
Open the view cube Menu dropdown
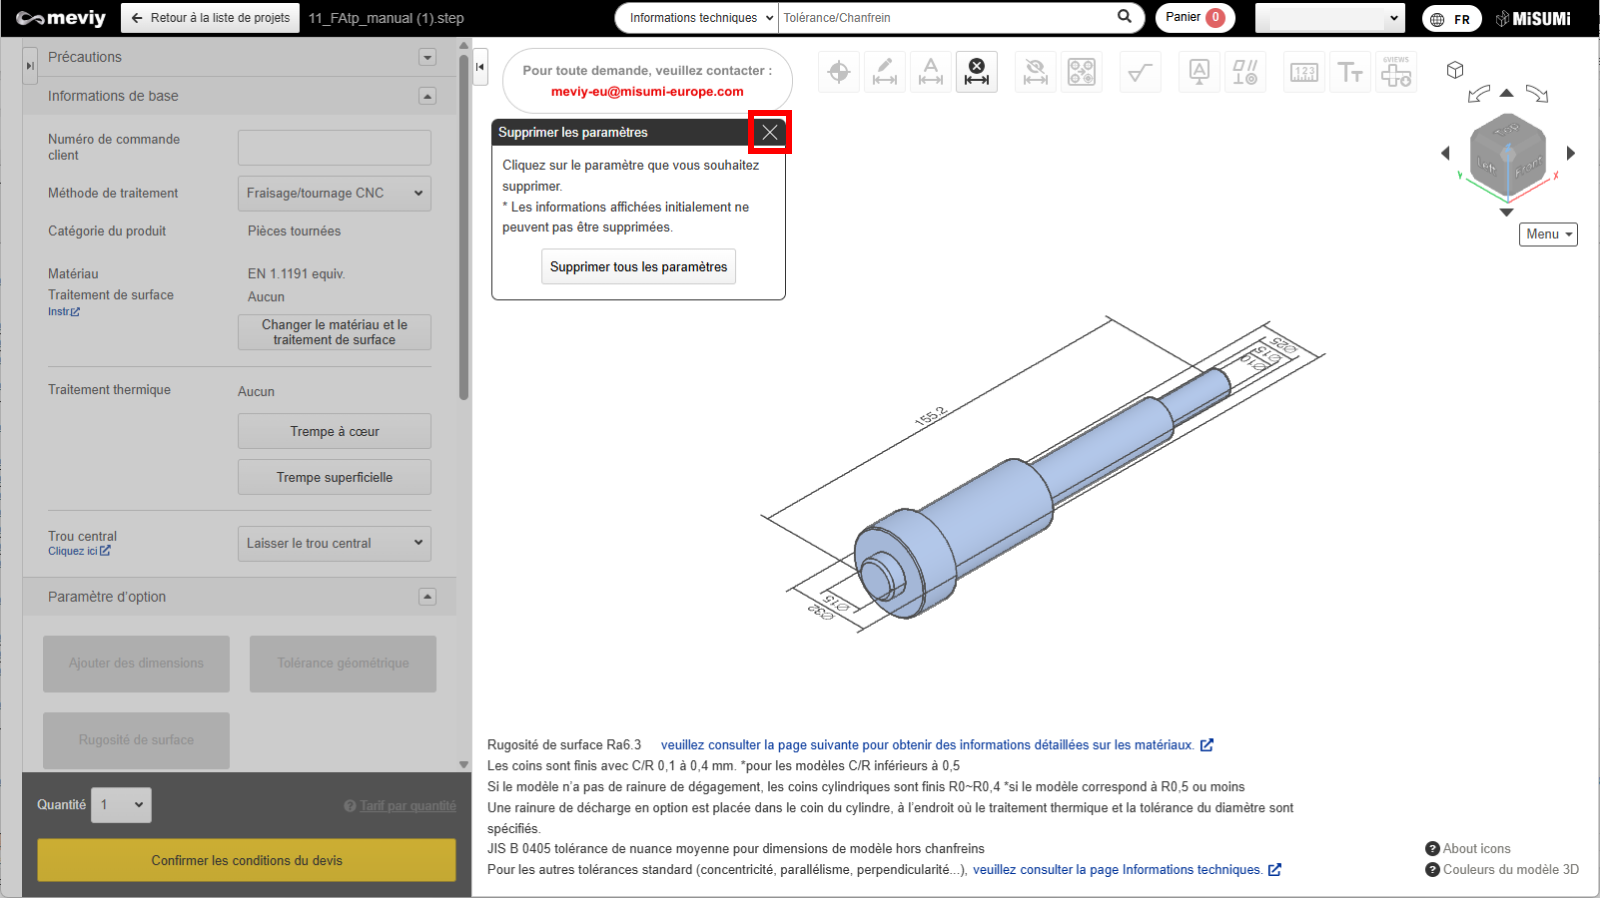coord(1548,234)
